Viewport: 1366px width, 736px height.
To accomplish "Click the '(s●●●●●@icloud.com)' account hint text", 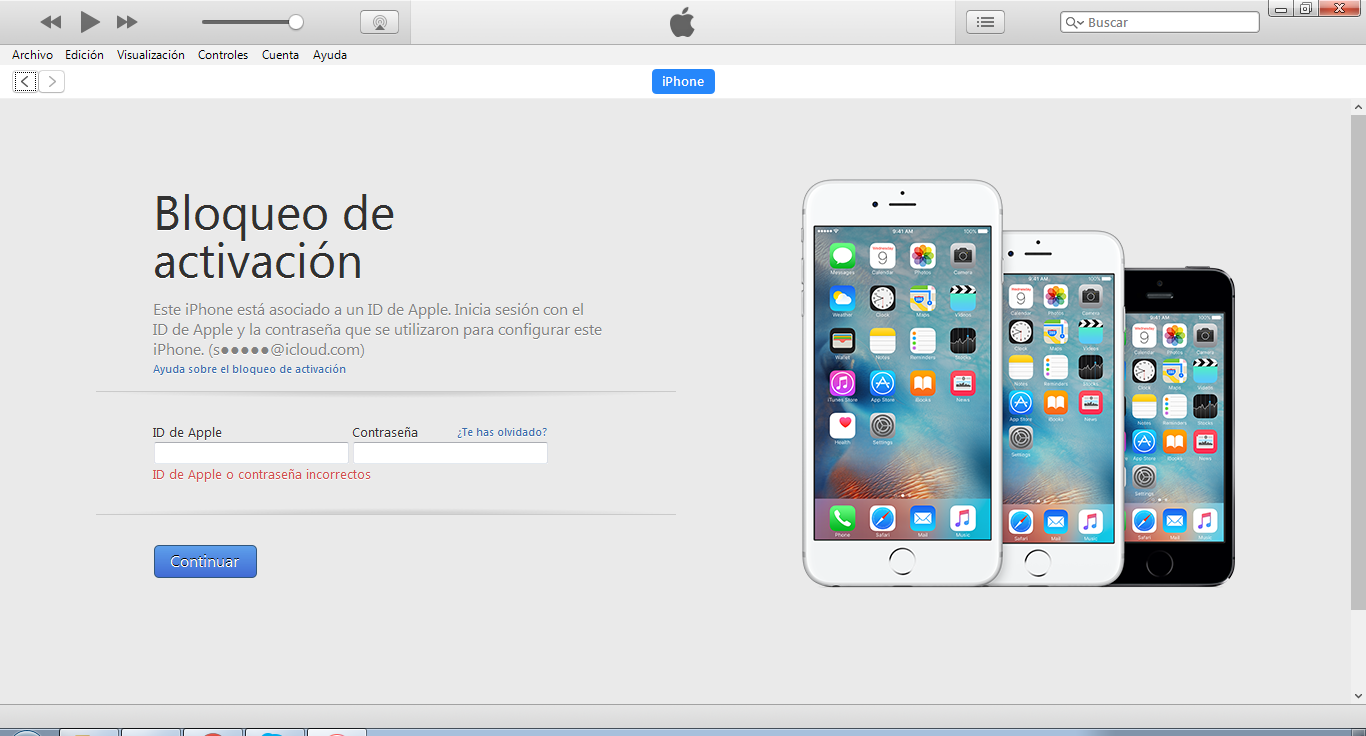I will tap(287, 350).
